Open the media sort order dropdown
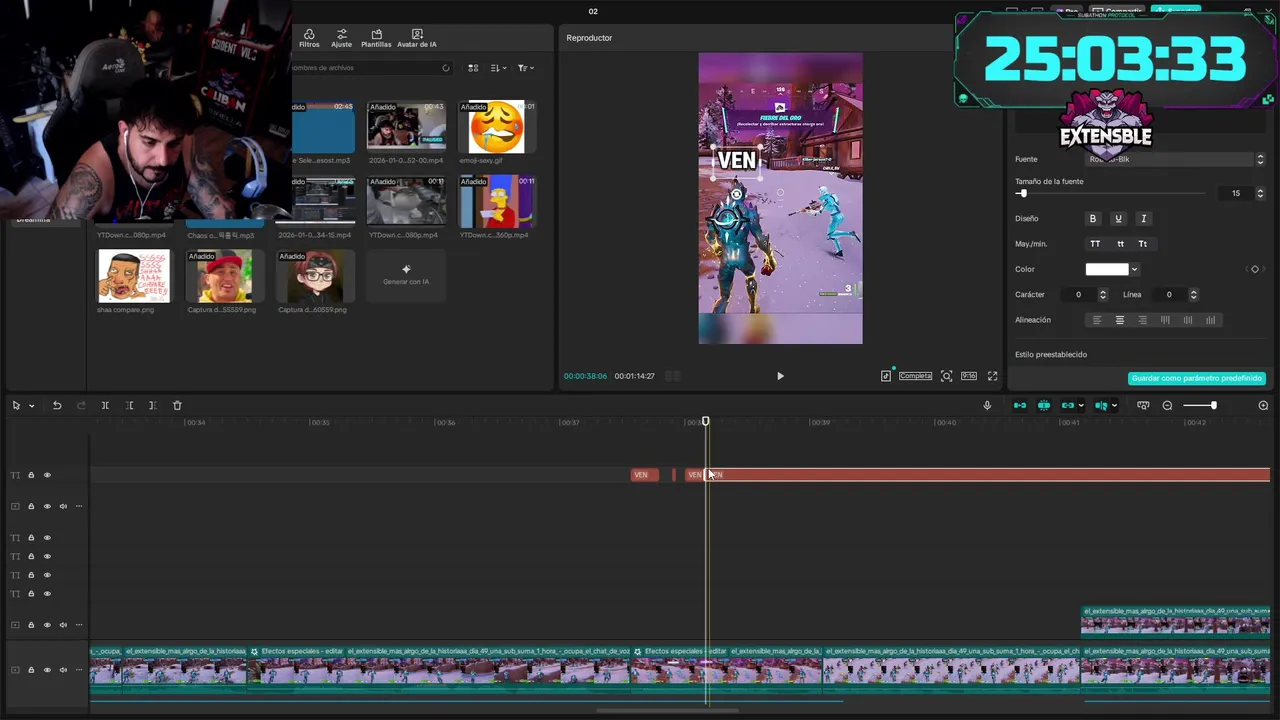The height and width of the screenshot is (720, 1280). coord(499,68)
